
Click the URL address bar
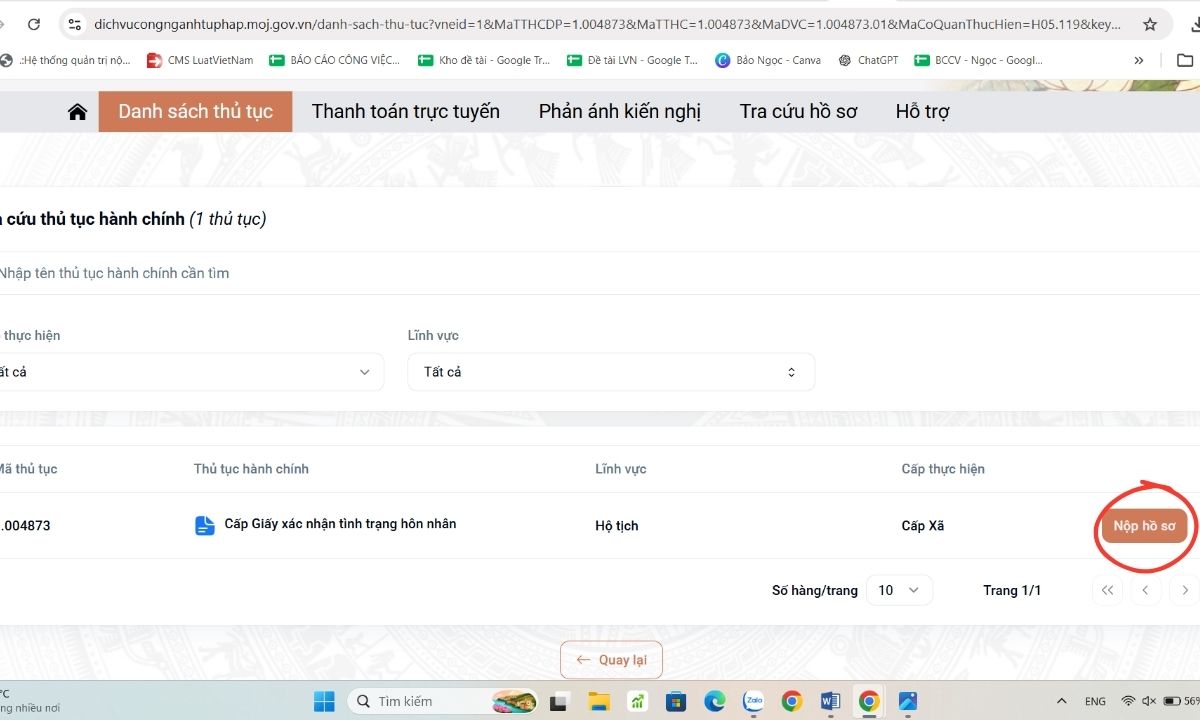607,24
